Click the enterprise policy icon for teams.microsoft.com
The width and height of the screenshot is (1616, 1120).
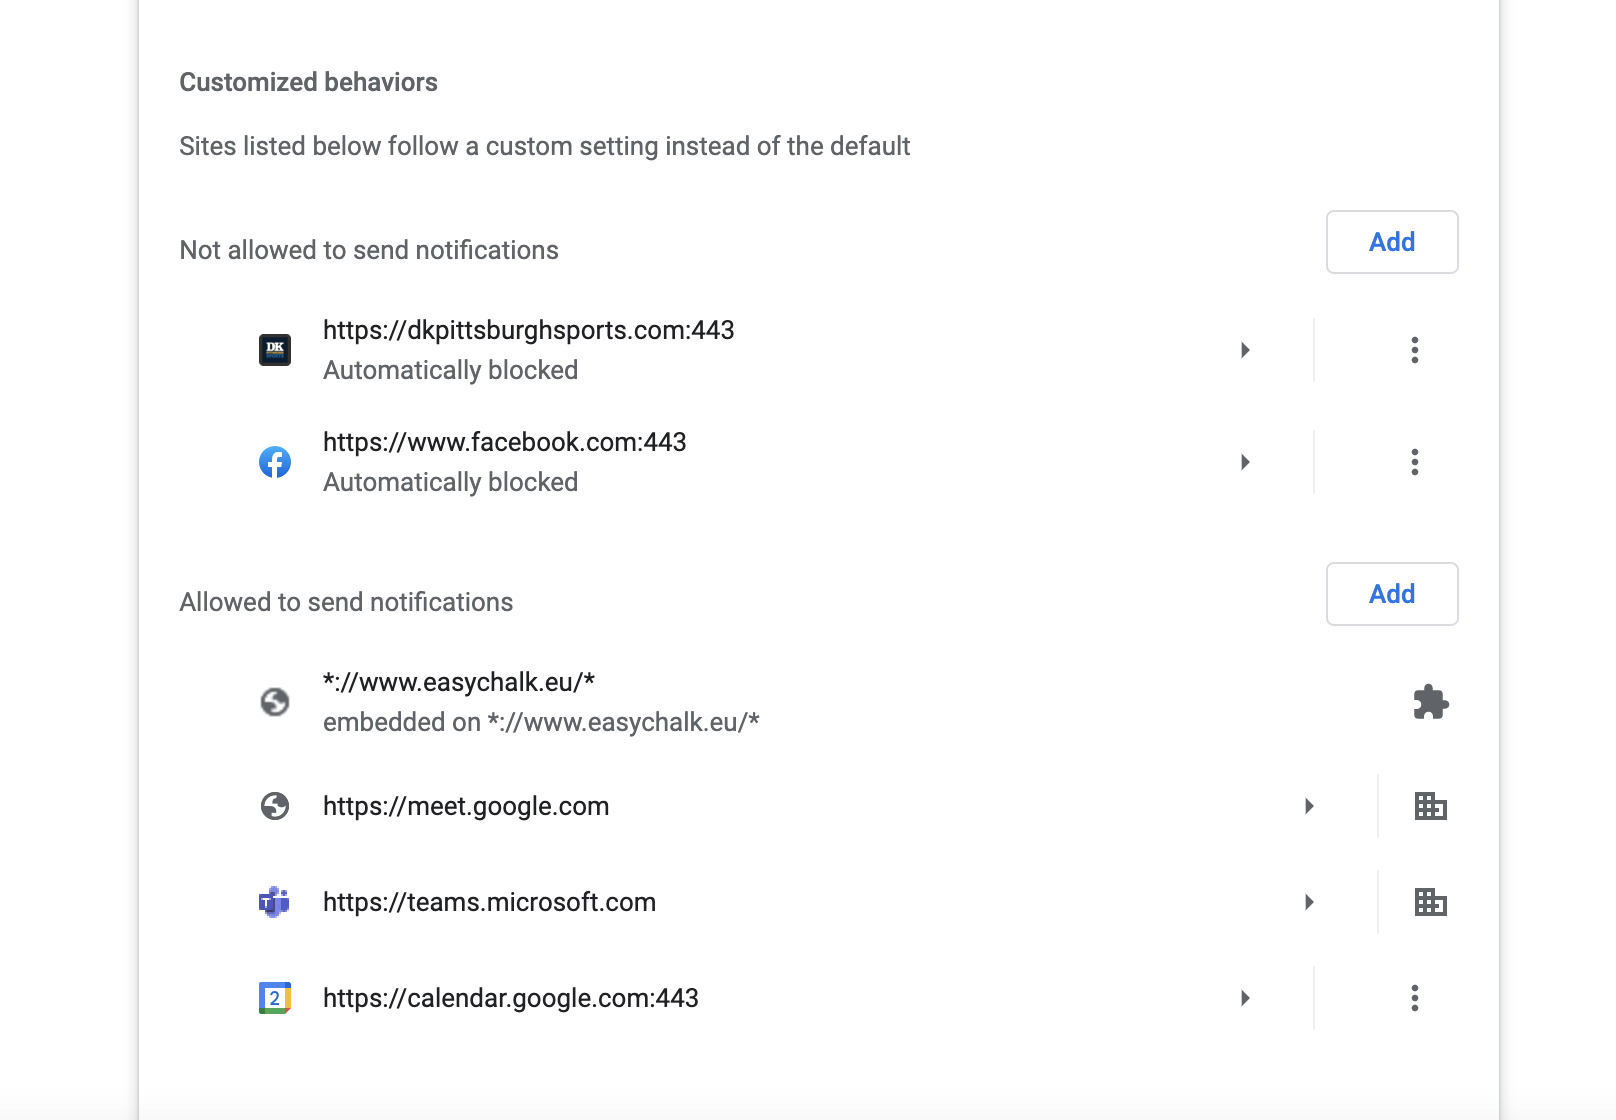1431,902
